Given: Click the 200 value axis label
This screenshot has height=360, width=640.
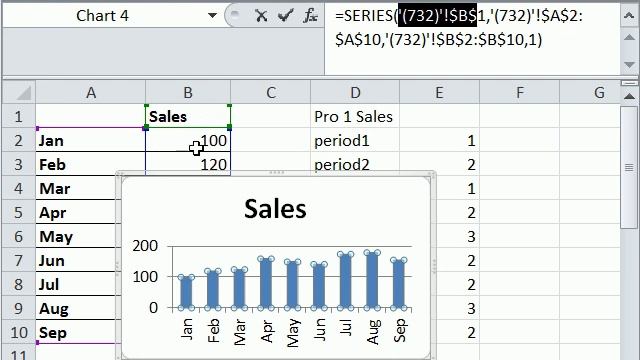Looking at the screenshot, I should point(145,246).
